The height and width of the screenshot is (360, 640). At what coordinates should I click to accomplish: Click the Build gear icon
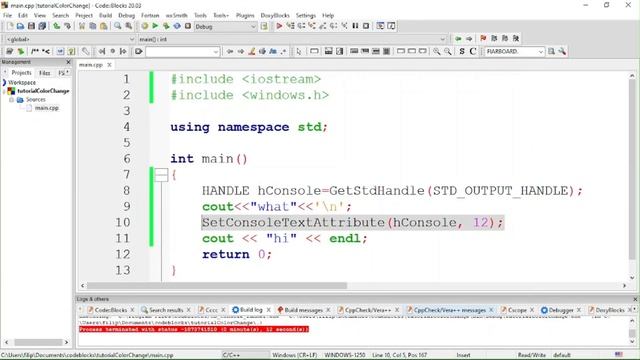tap(144, 26)
